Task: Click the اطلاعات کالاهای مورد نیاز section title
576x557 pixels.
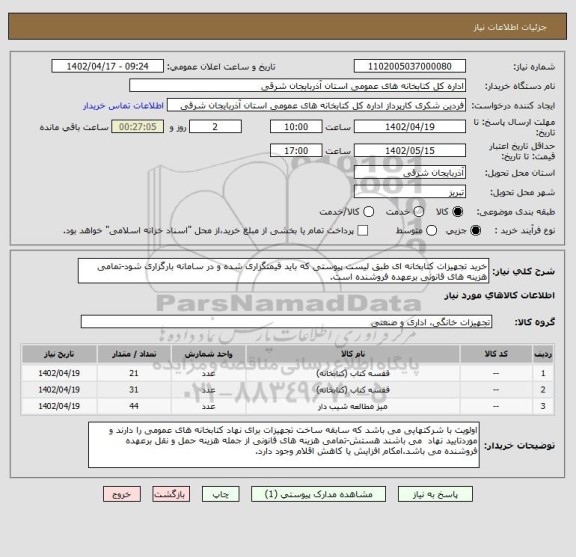Action: coord(500,296)
